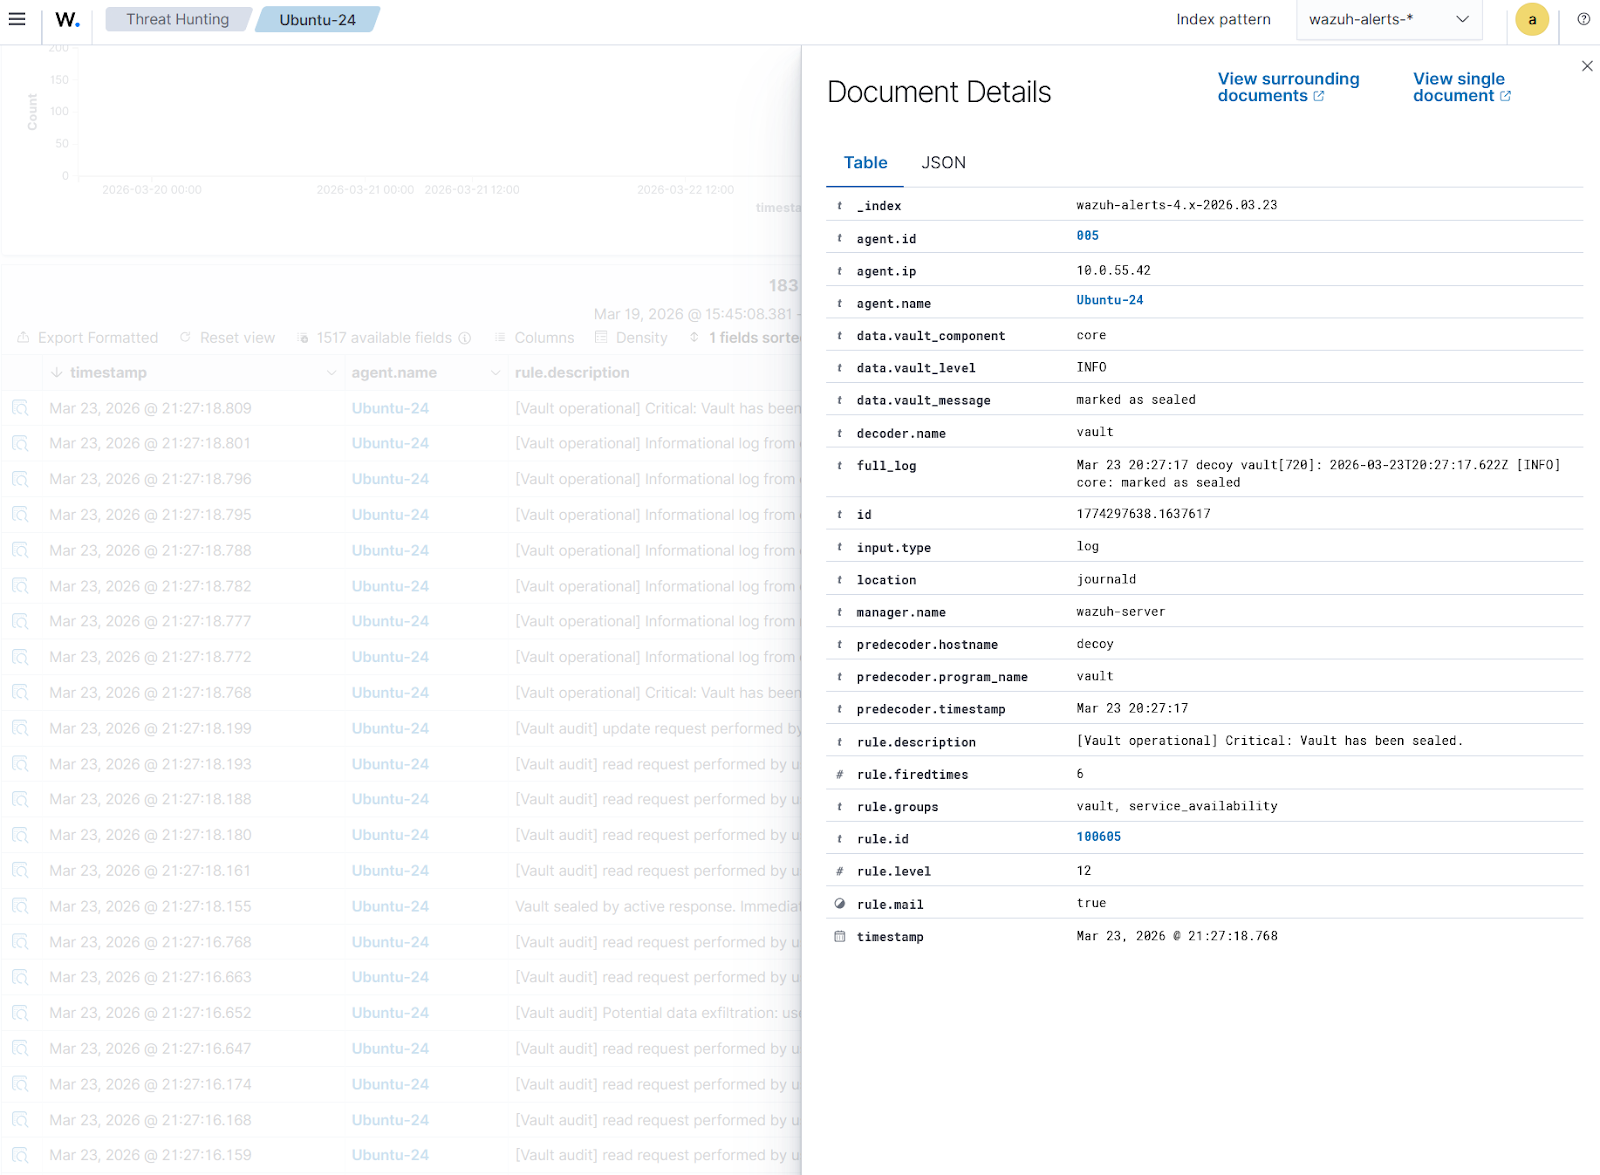Inspect the 21:27:18.809 row document icon
This screenshot has width=1600, height=1175.
20,408
